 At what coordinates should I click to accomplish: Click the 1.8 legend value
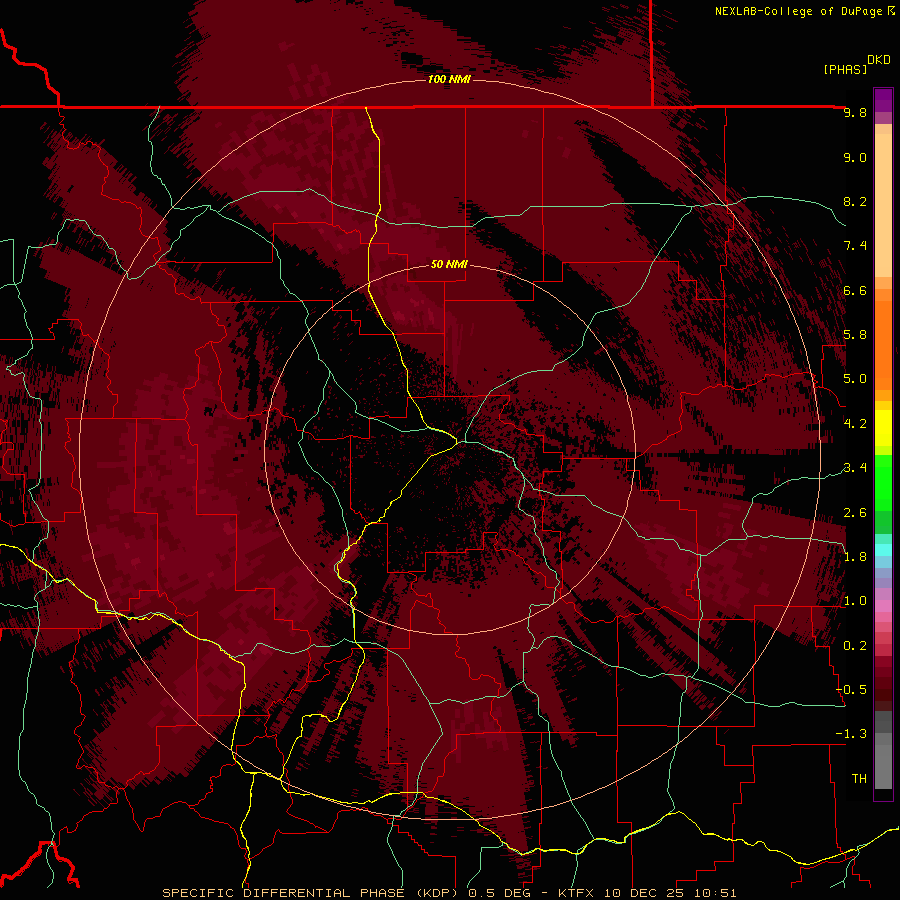click(x=855, y=557)
